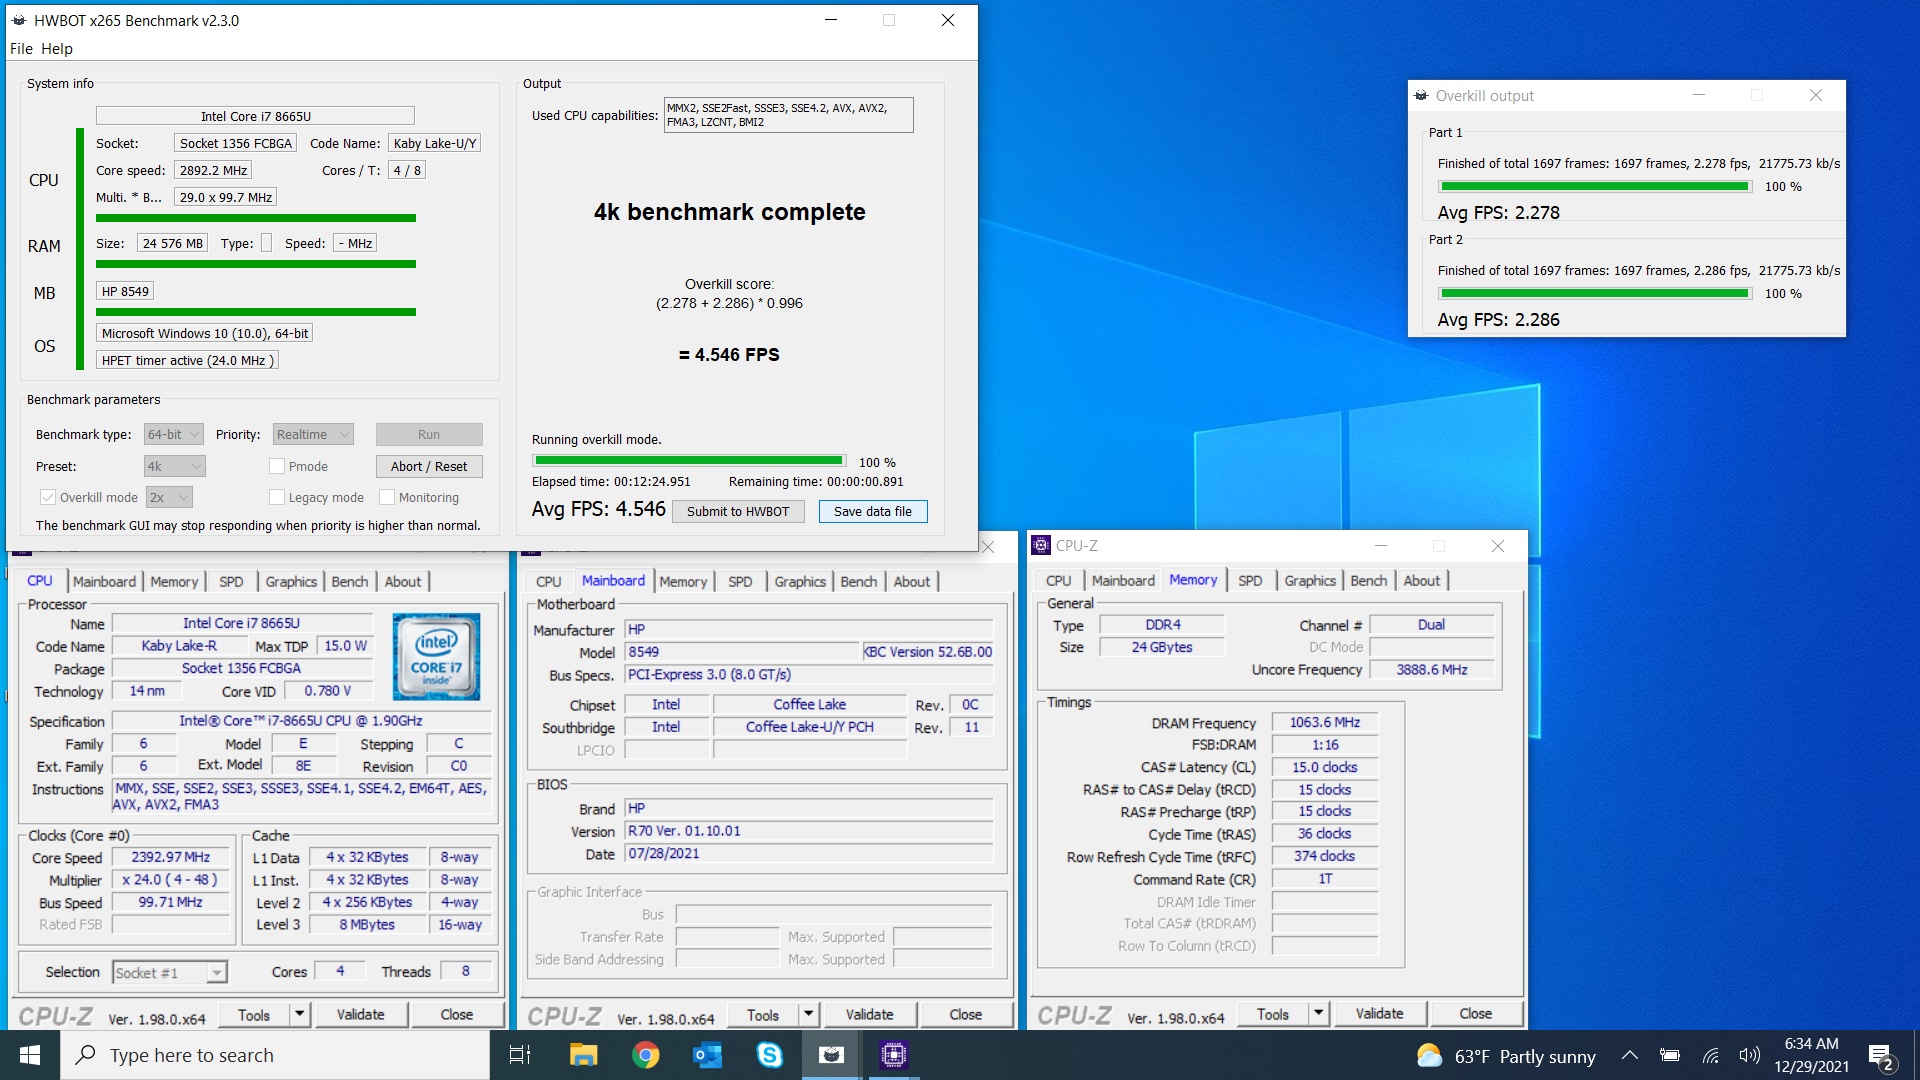The height and width of the screenshot is (1080, 1920).
Task: Click the Type here to search box
Action: tap(275, 1055)
